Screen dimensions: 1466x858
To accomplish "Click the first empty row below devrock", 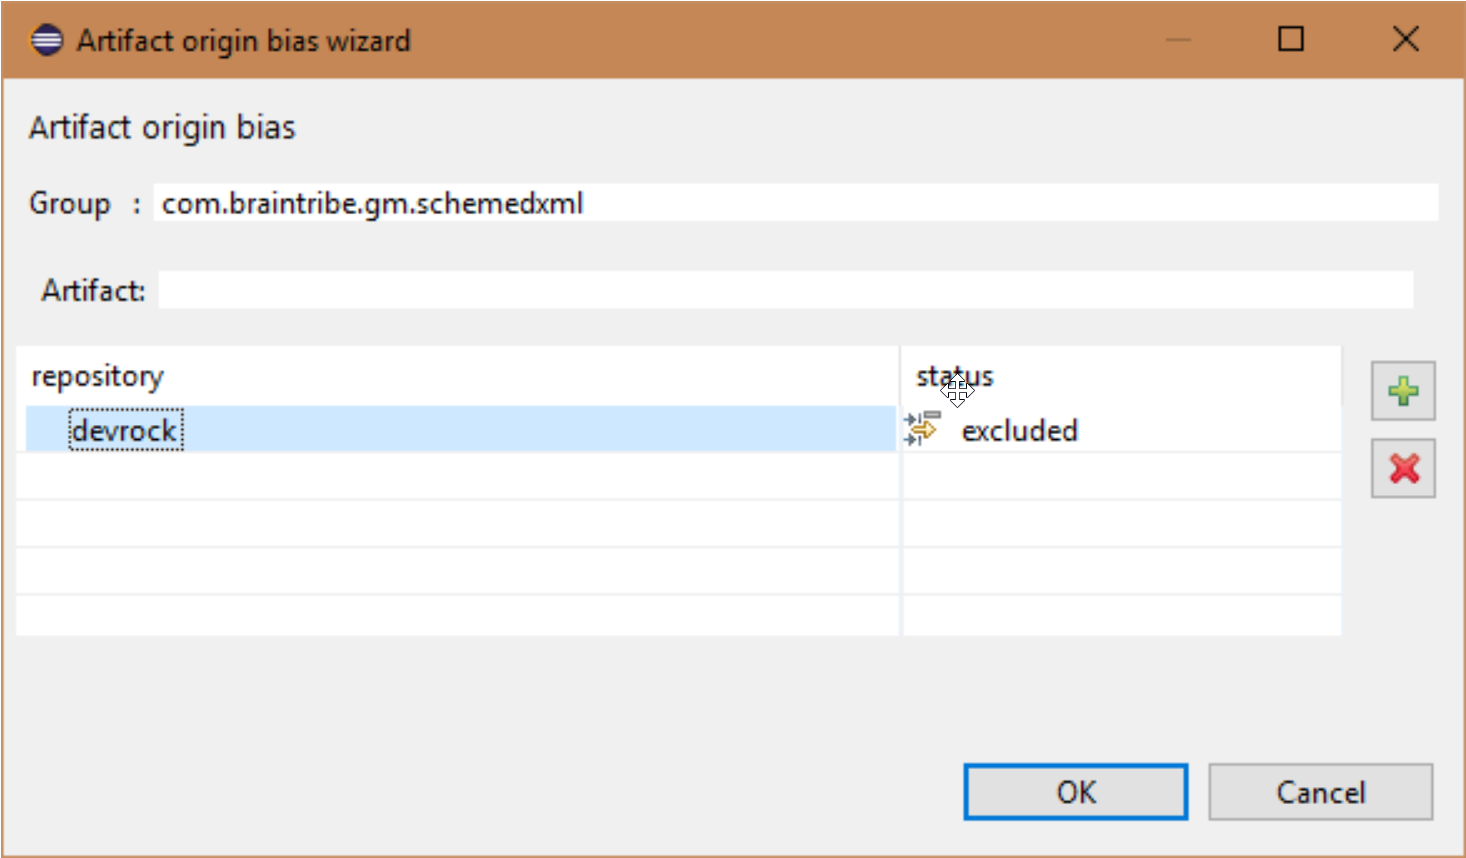I will [x=457, y=476].
